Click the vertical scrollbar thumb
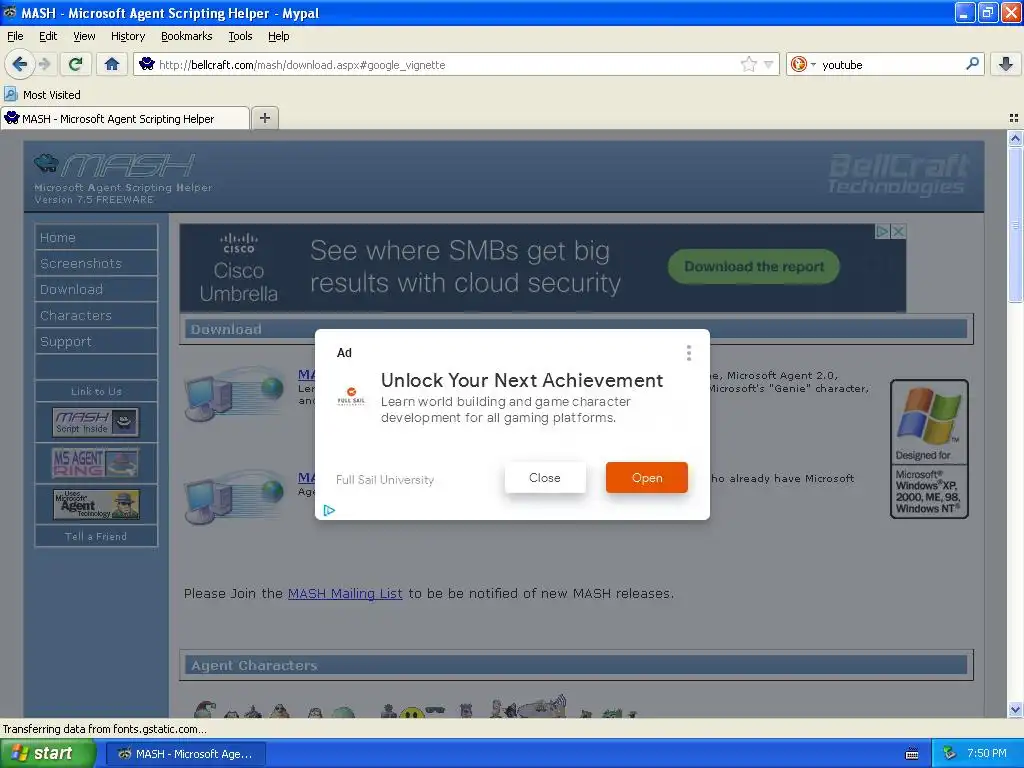The image size is (1024, 768). (x=1015, y=224)
